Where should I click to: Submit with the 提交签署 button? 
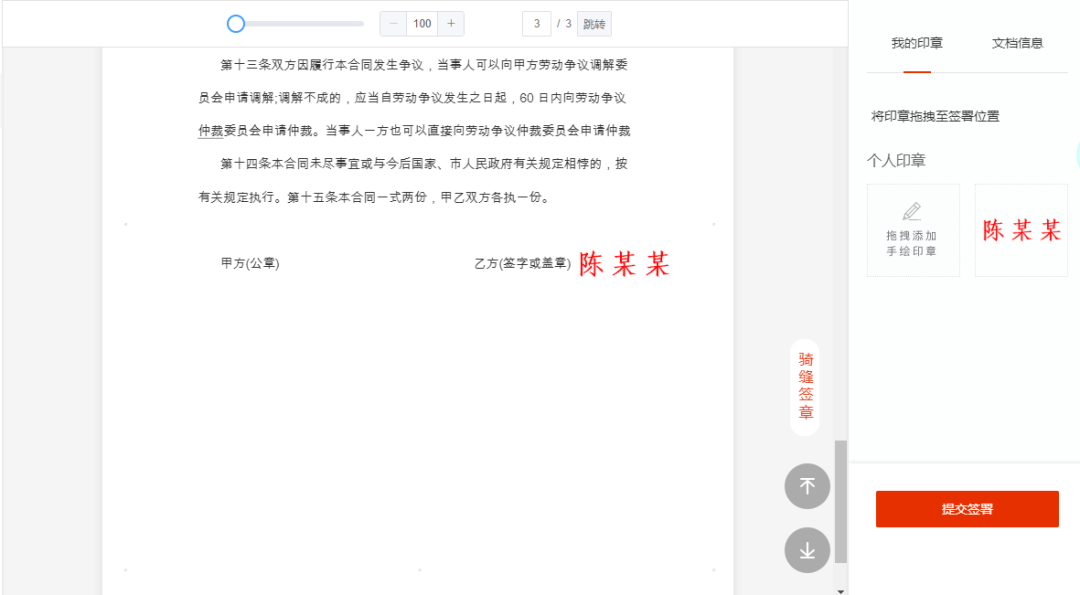[x=966, y=509]
